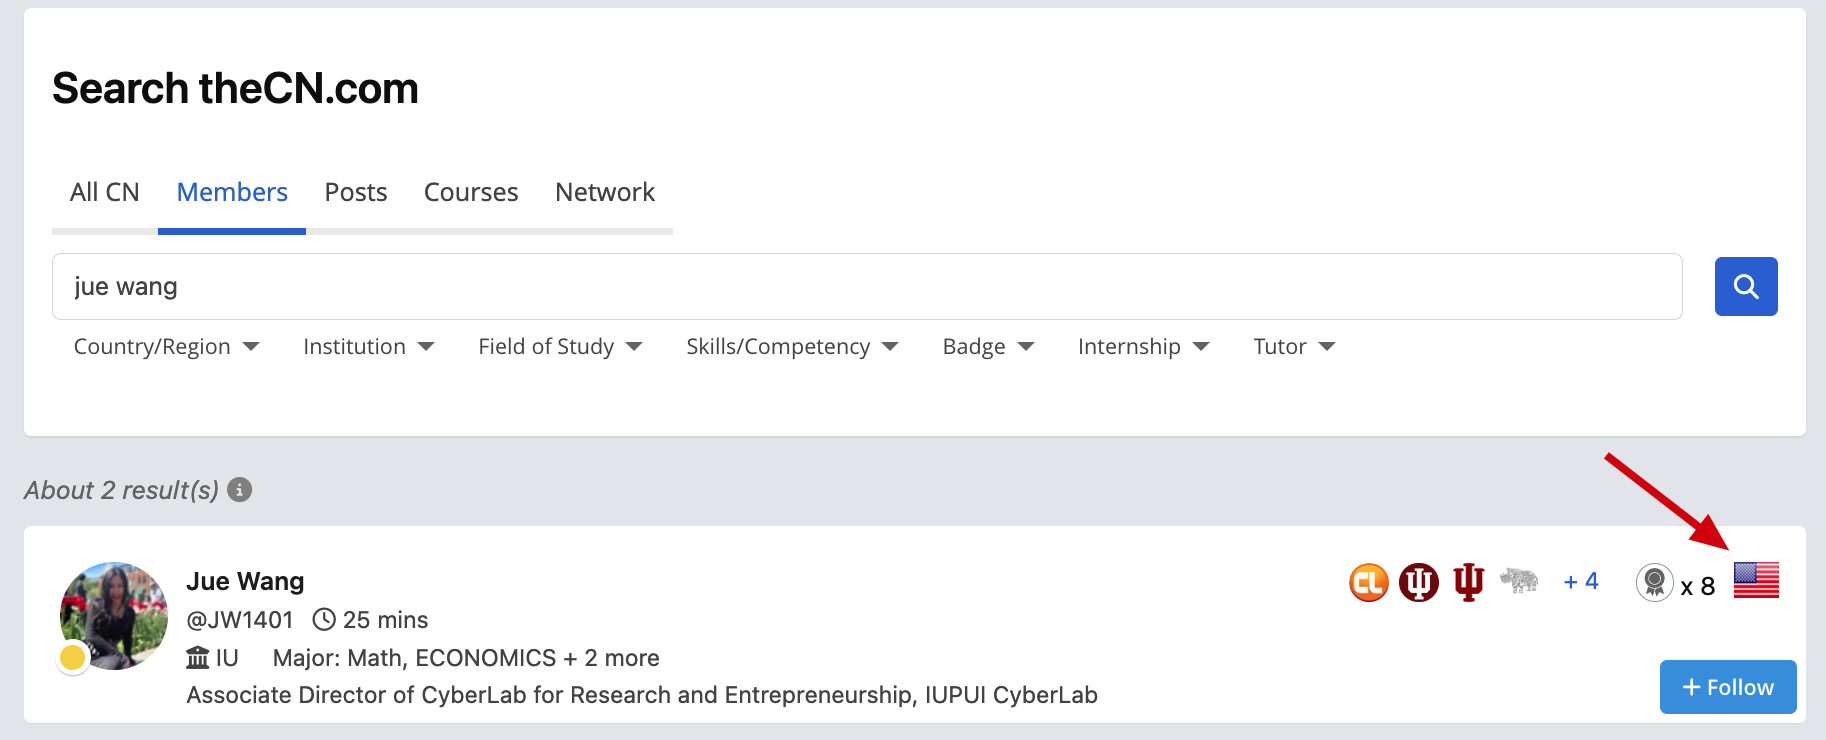The height and width of the screenshot is (740, 1826).
Task: Click the blue magnifier search button
Action: pos(1746,286)
